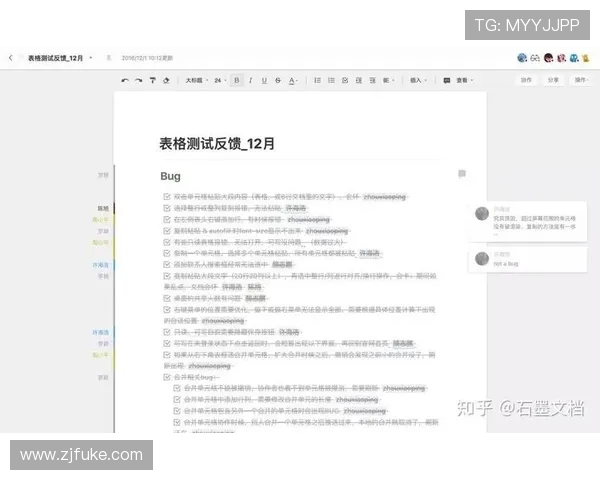Click the '表格测试反馈_12月' title in header

click(x=55, y=58)
